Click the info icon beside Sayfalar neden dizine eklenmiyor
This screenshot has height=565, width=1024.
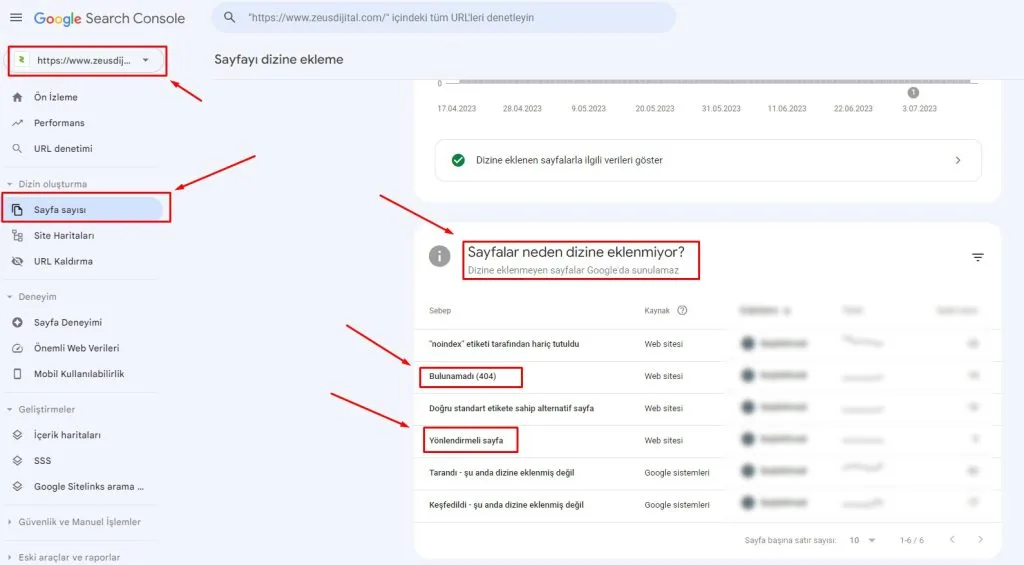tap(440, 256)
